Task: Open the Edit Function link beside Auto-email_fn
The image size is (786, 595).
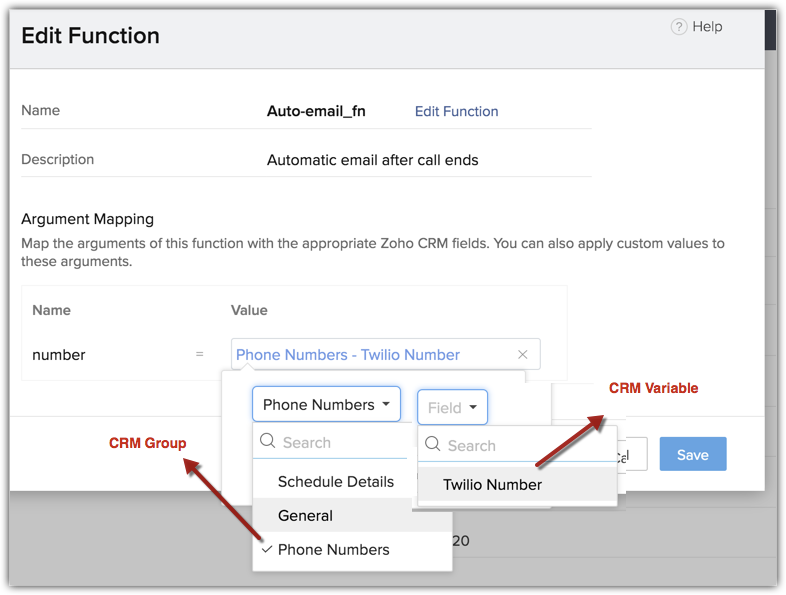Action: (456, 112)
